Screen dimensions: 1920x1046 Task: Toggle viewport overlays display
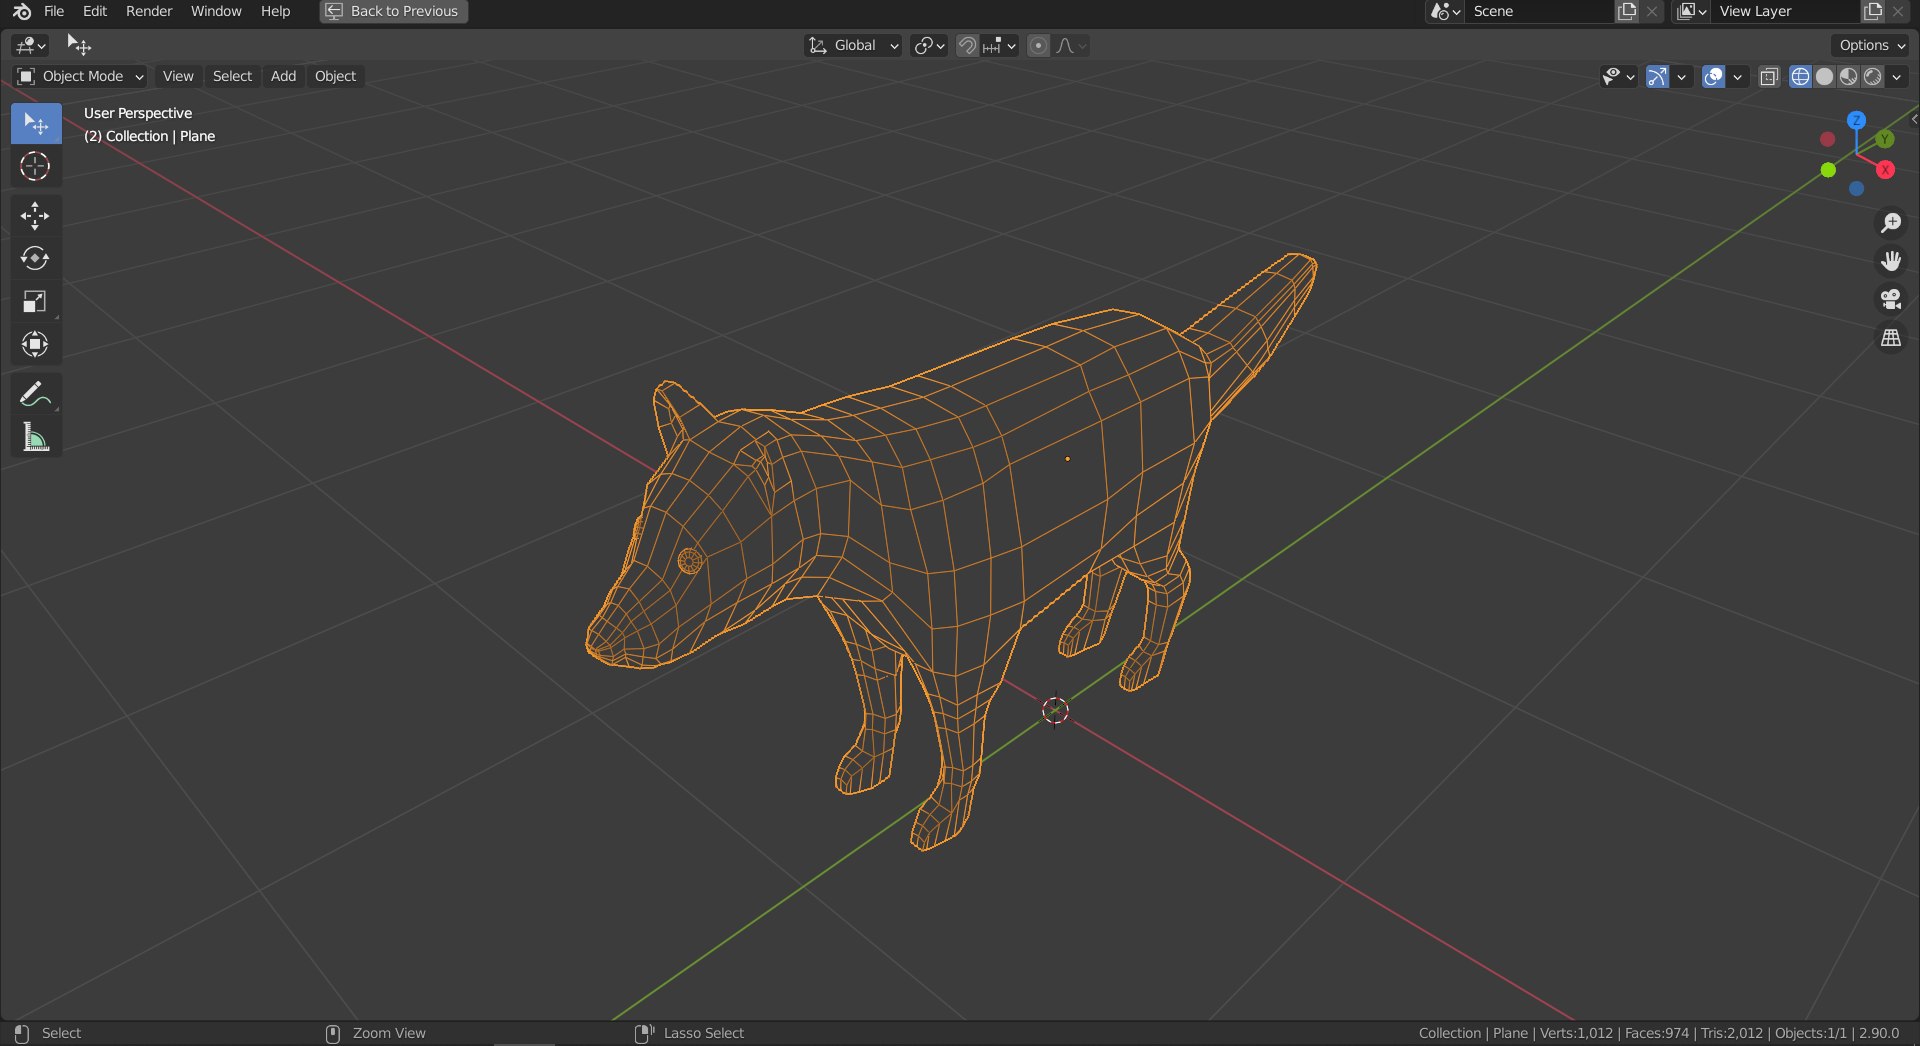coord(1713,76)
